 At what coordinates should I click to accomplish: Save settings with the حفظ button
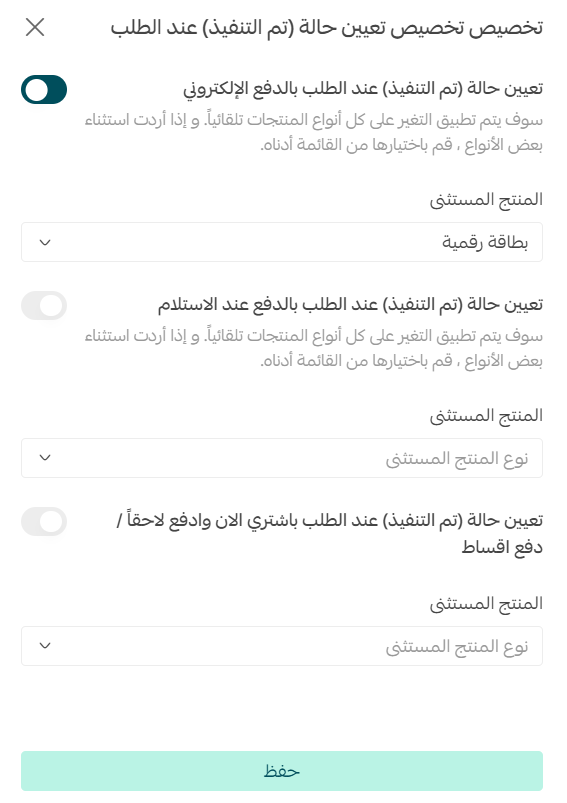tap(282, 771)
